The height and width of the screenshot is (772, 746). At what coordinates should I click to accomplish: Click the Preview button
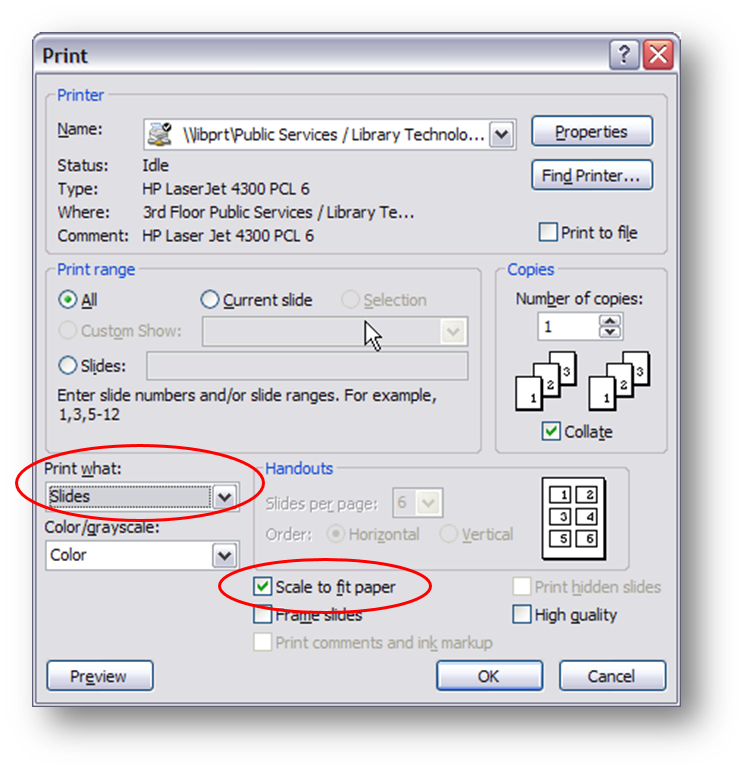[x=100, y=676]
